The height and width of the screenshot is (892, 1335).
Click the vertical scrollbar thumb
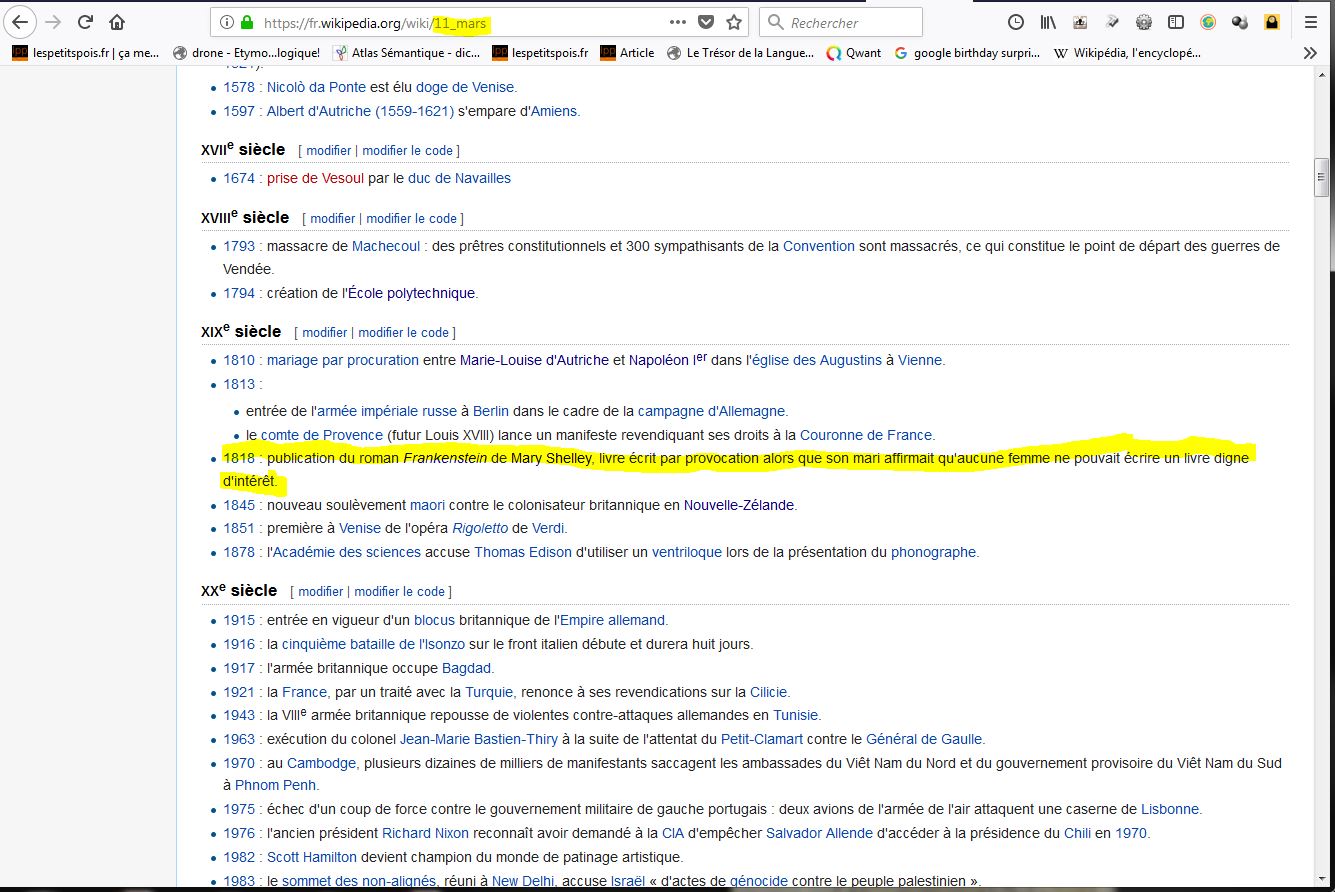click(1321, 177)
